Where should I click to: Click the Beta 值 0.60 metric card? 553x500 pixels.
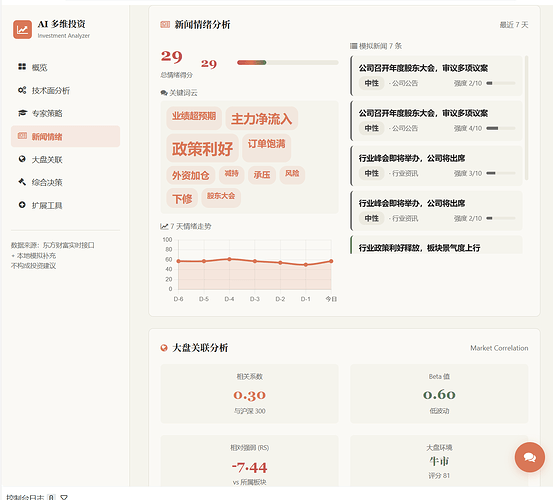click(x=439, y=394)
